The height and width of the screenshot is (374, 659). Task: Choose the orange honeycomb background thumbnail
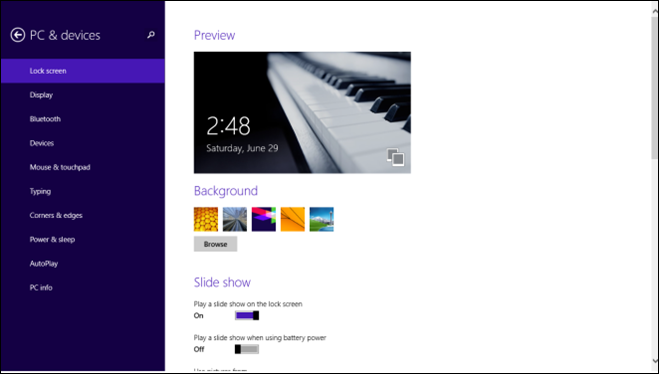pyautogui.click(x=206, y=219)
